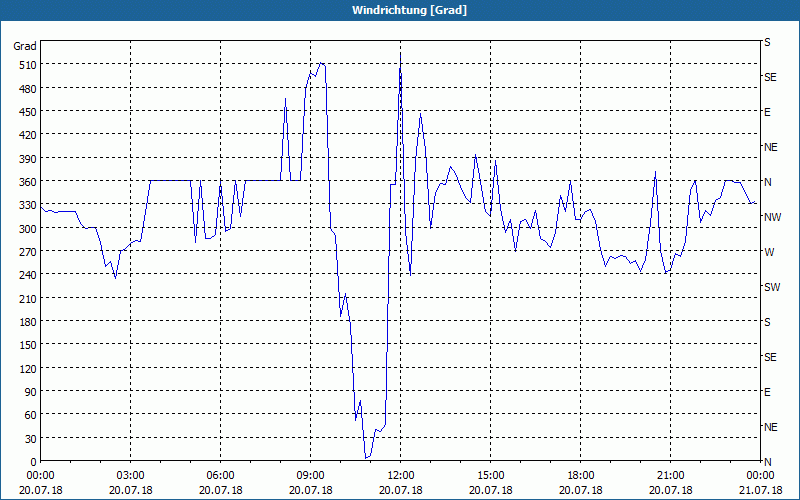Select the 15:00 time axis label
The image size is (800, 500).
[x=491, y=476]
